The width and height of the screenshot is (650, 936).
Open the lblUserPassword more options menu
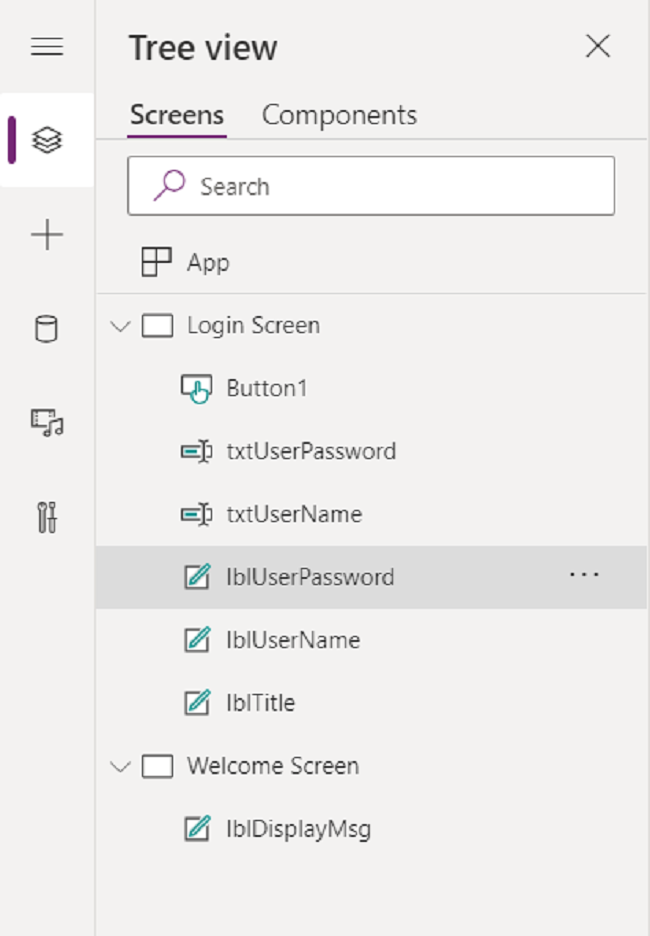point(583,575)
